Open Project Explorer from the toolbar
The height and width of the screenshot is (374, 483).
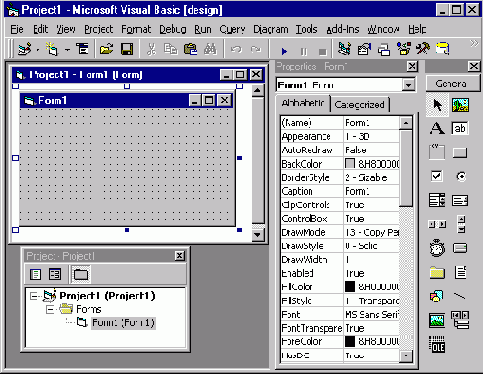[x=344, y=49]
